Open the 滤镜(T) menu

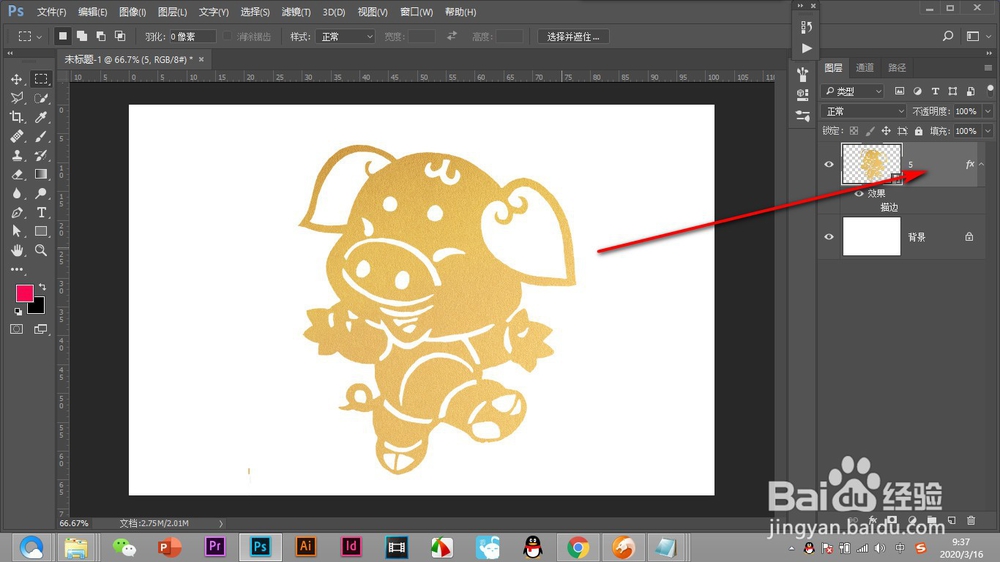[x=296, y=12]
